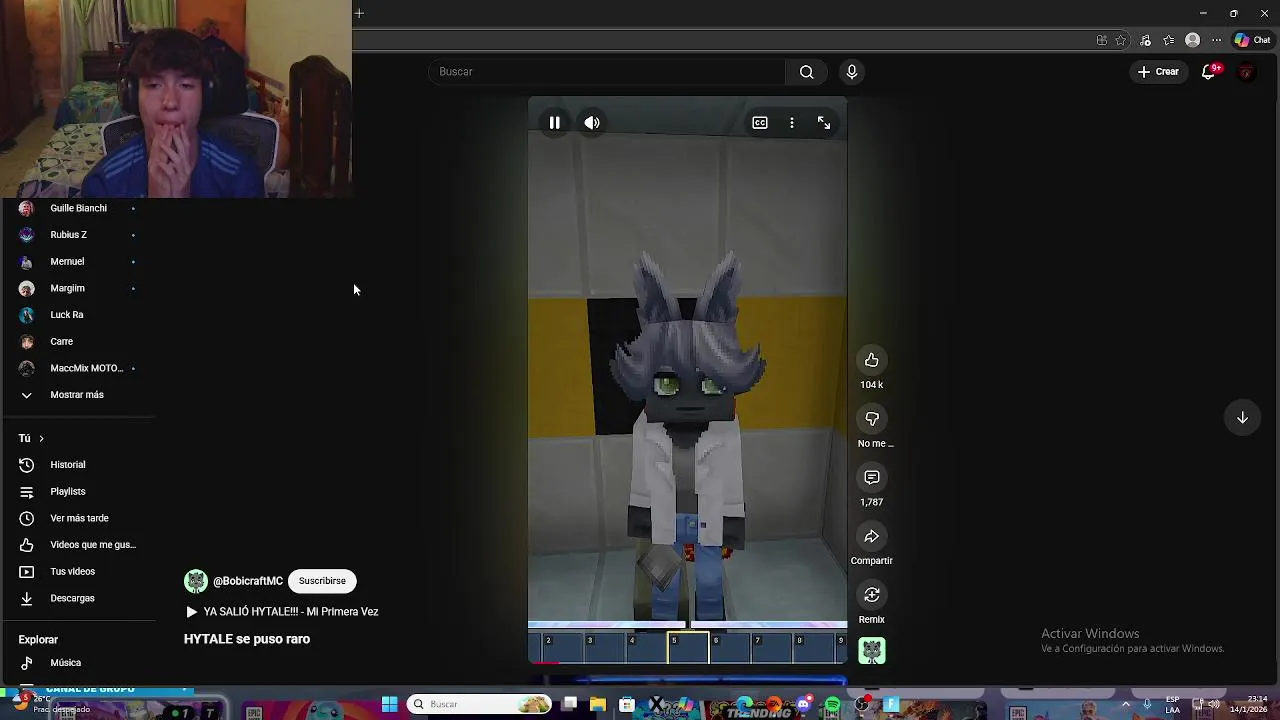This screenshot has width=1280, height=720.
Task: Open Copilot Chat in the browser
Action: click(x=1252, y=40)
